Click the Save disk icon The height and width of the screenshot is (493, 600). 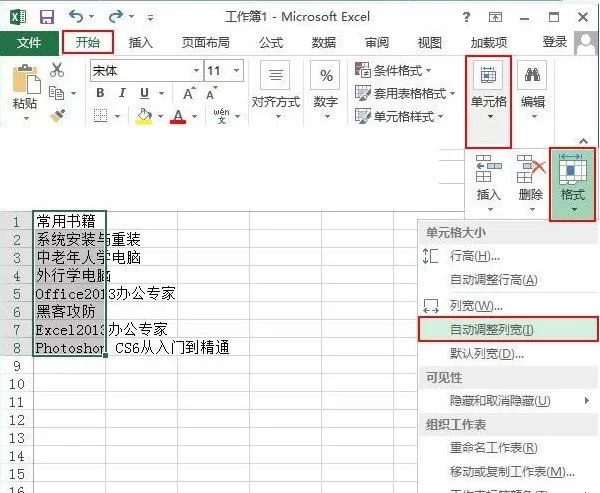(x=47, y=17)
